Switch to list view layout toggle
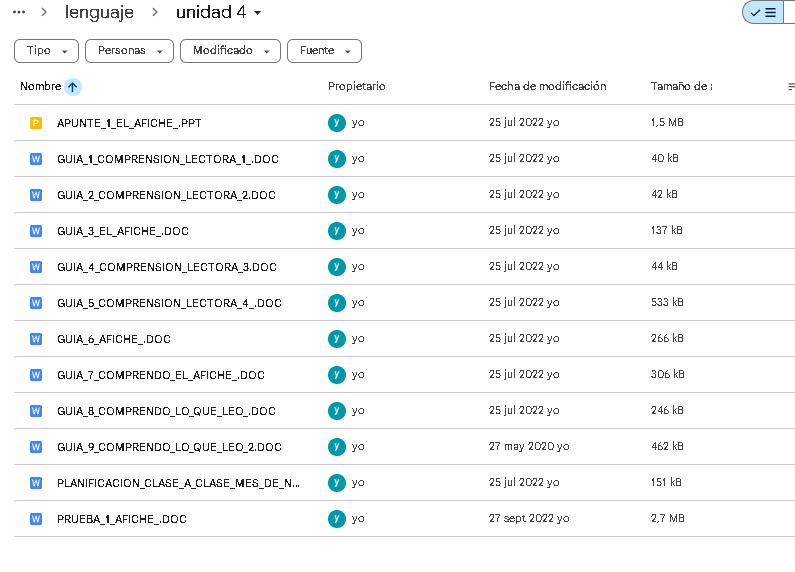This screenshot has height=572, width=795. pos(763,12)
